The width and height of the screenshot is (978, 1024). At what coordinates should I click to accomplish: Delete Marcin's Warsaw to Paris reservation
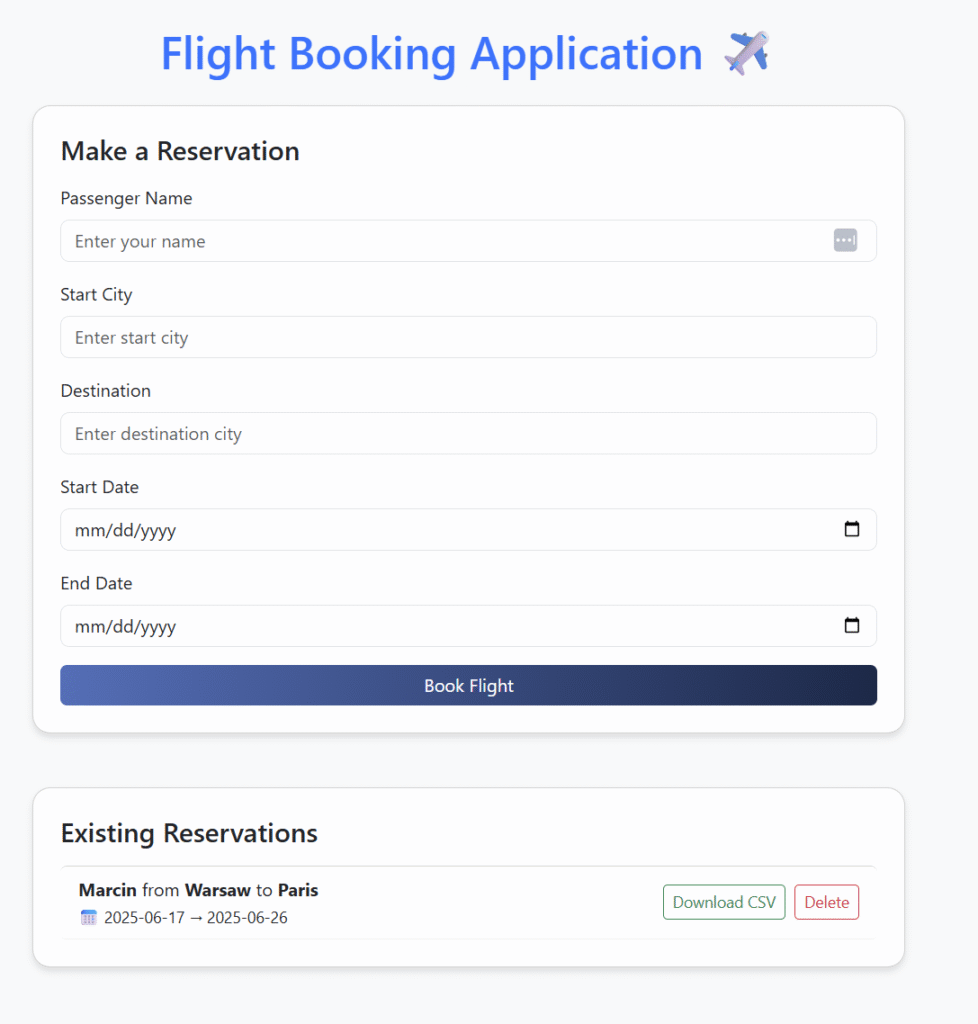tap(826, 902)
